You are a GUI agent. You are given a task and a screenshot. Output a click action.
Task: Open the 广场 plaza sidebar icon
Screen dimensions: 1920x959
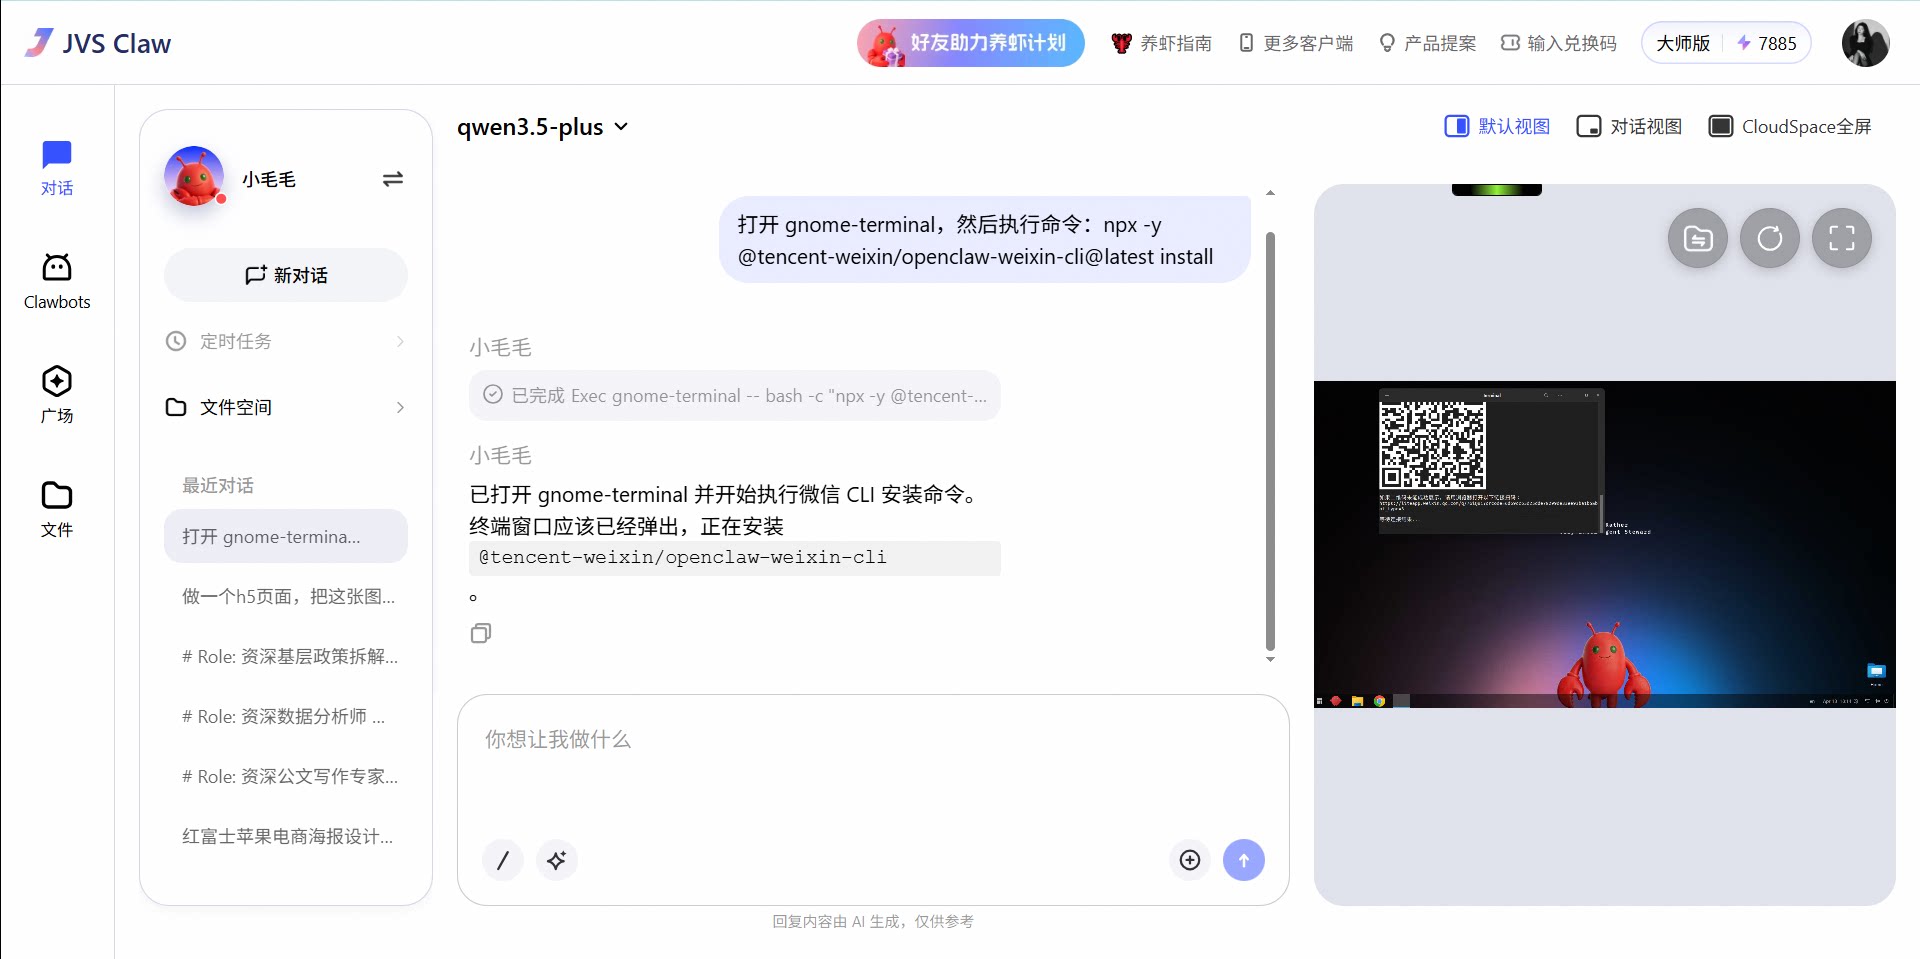tap(57, 394)
